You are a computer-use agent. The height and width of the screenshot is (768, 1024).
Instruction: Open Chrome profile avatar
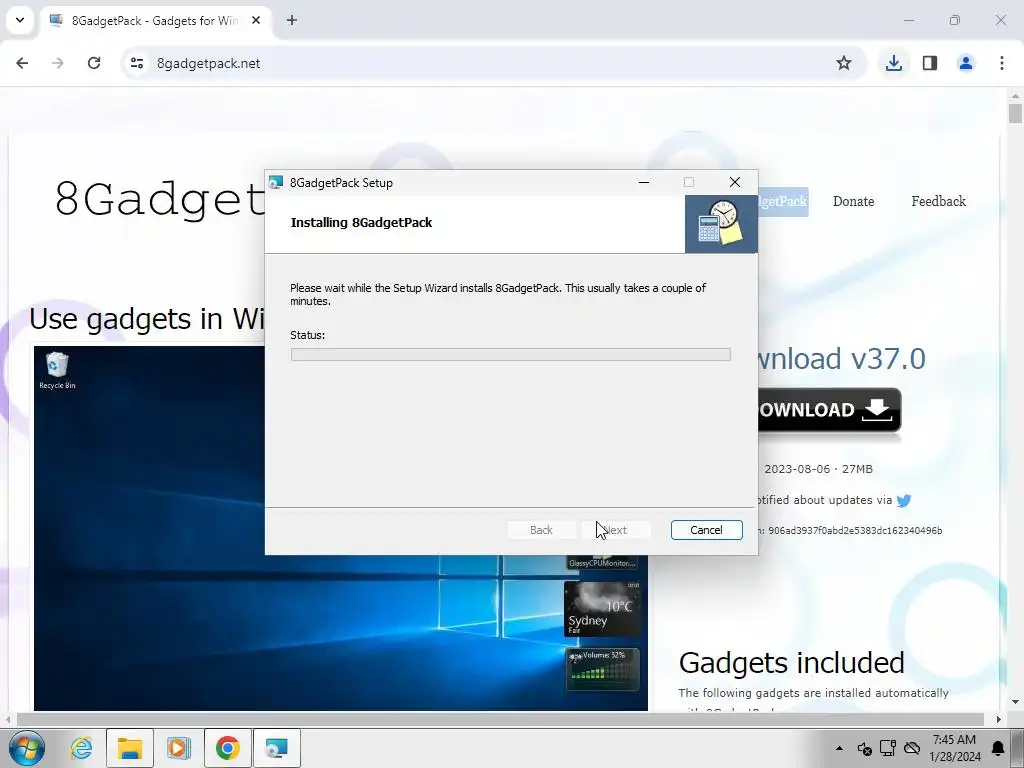tap(966, 63)
